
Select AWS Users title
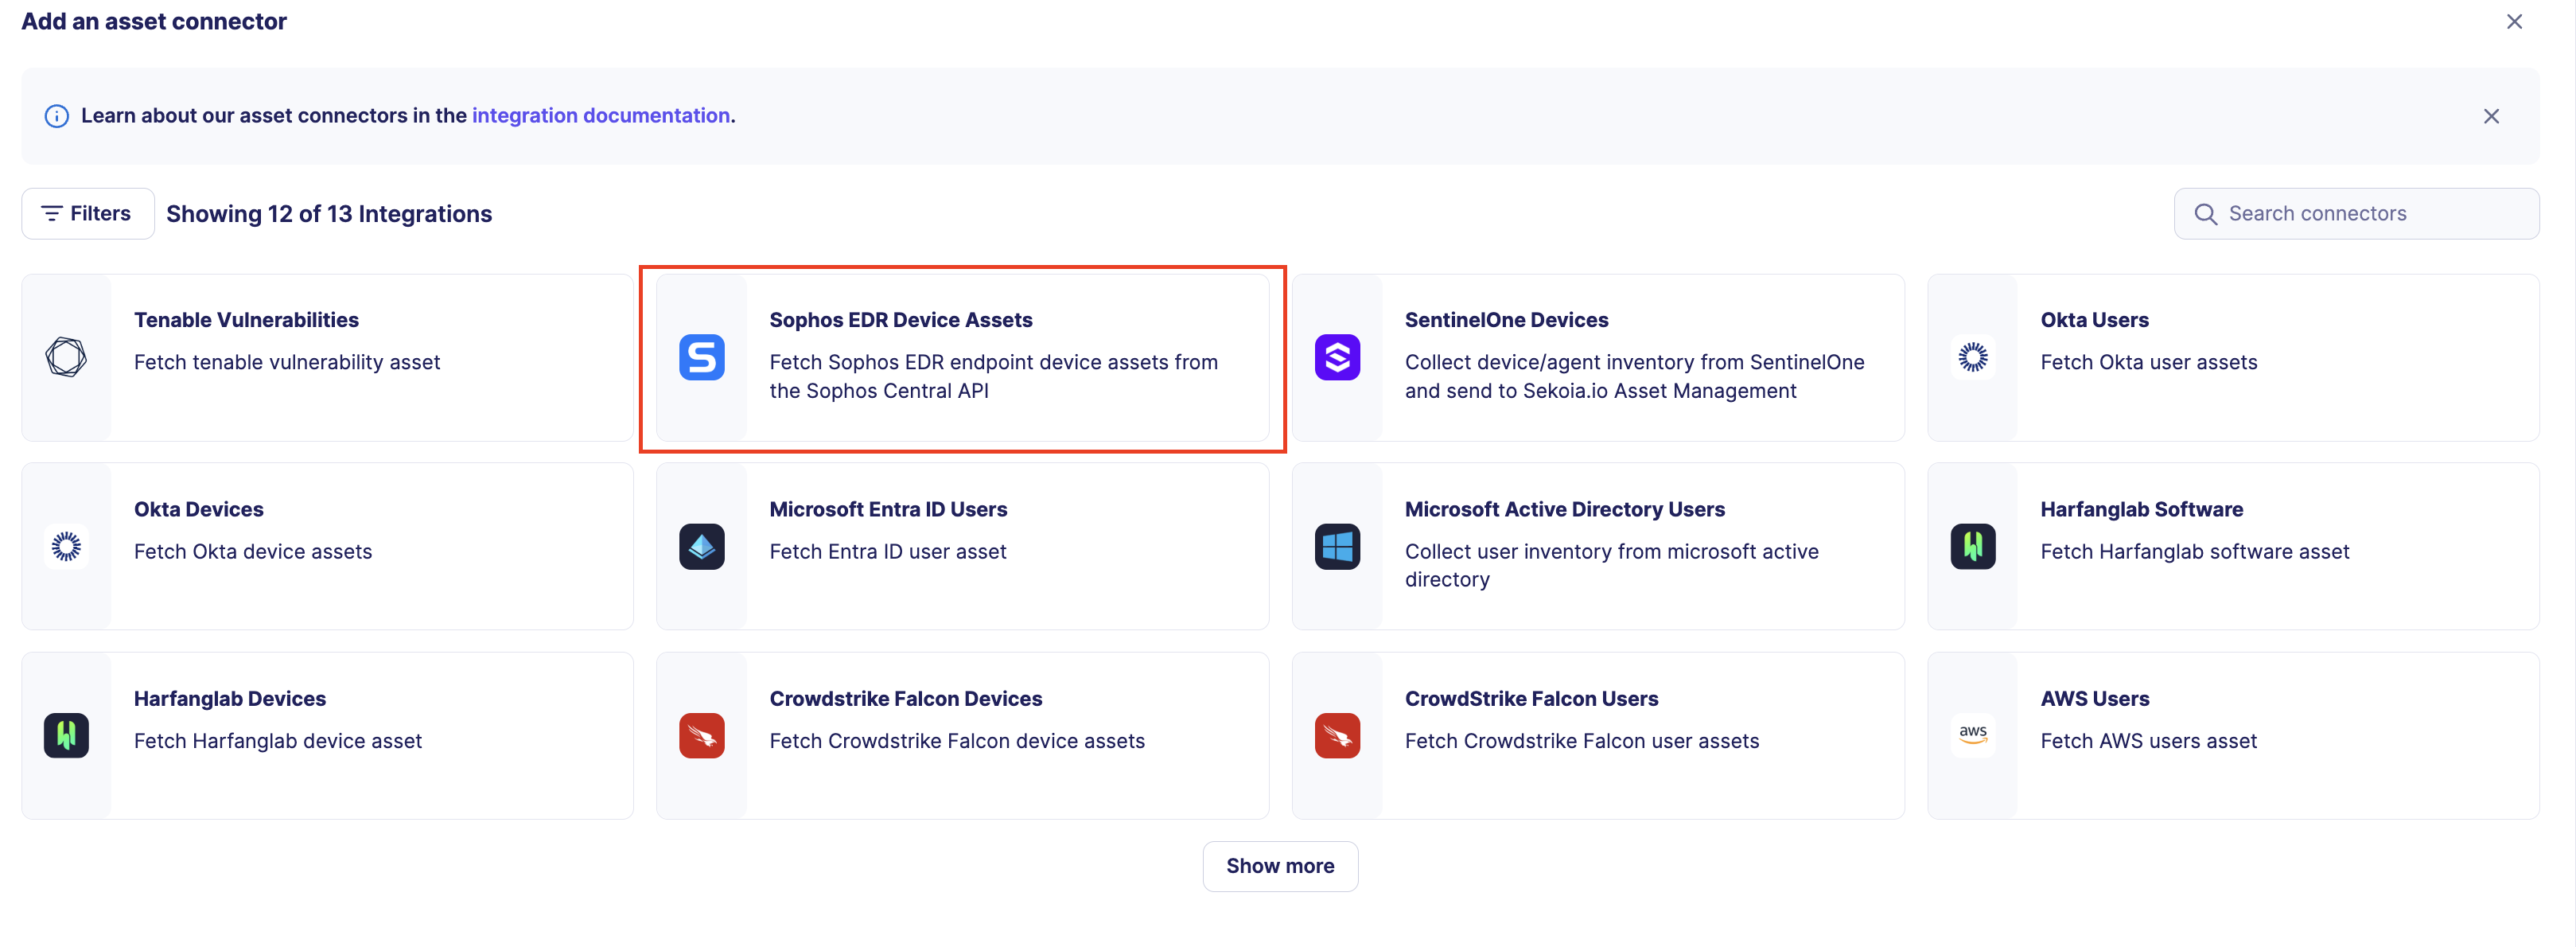point(2094,698)
